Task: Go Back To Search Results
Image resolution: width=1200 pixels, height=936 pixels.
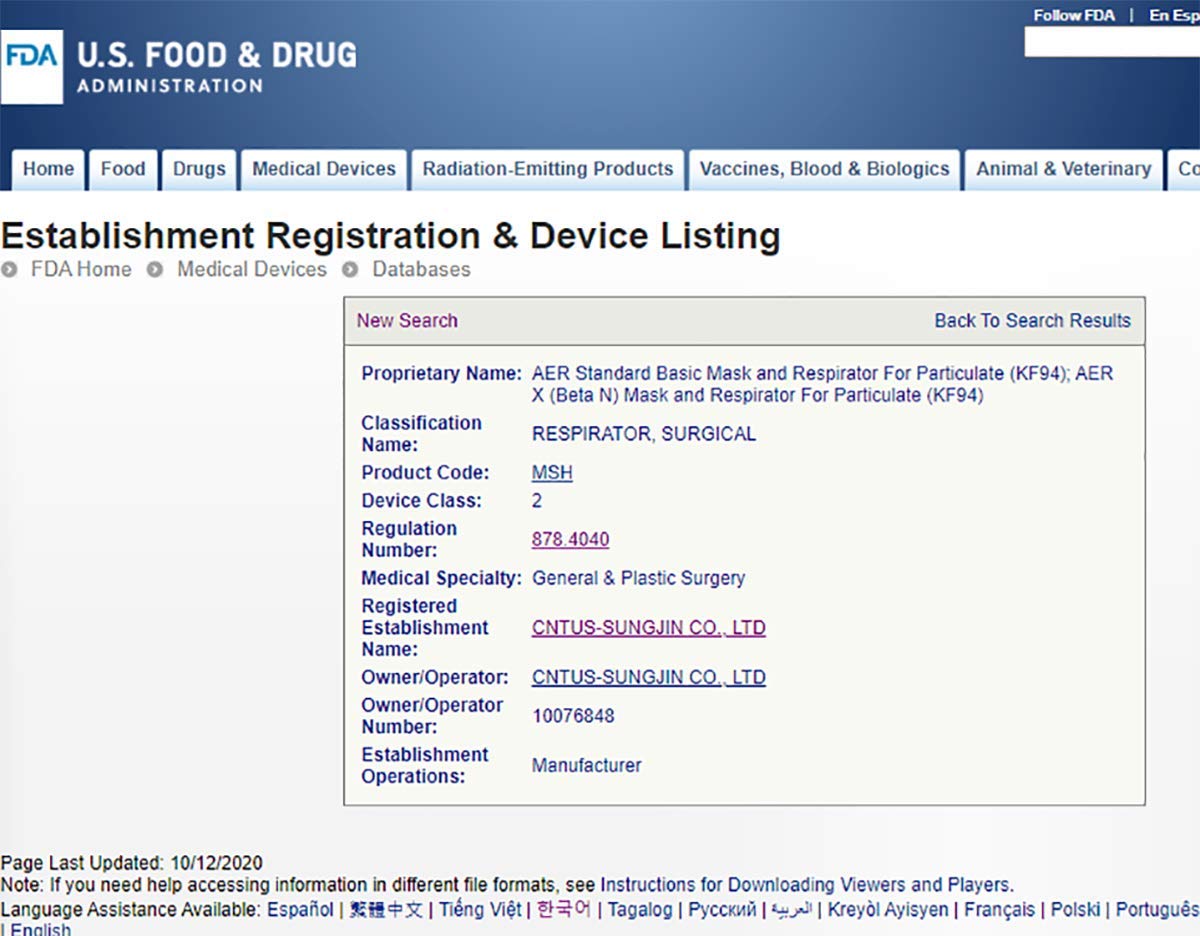Action: pos(1032,321)
